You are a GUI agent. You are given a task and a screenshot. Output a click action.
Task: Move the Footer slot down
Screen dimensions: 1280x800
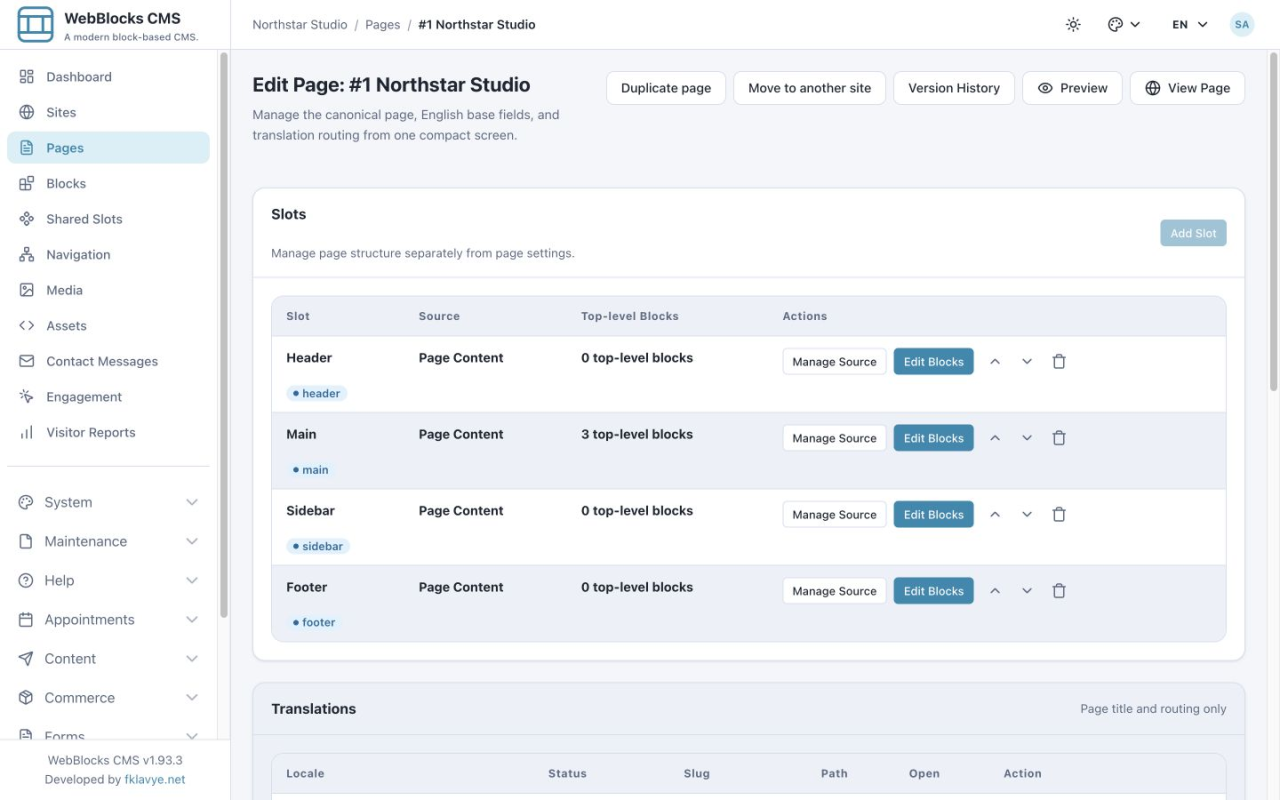coord(1027,591)
